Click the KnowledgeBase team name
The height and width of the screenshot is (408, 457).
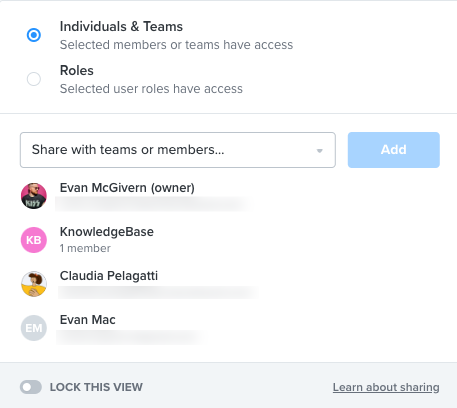[107, 232]
